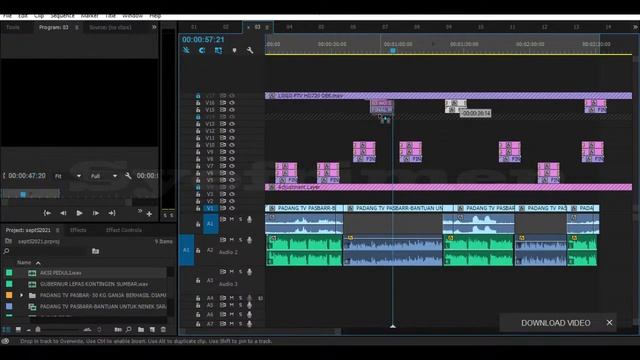Expand the PADANG TV PASBAR- 50 KG GANJA bin
The width and height of the screenshot is (640, 360).
(x=22, y=295)
